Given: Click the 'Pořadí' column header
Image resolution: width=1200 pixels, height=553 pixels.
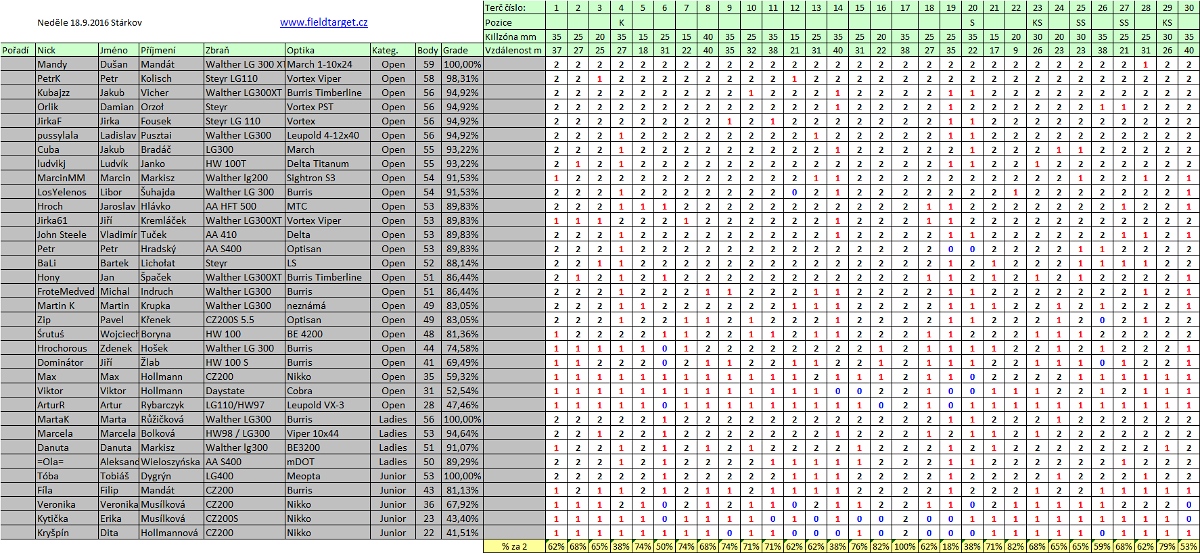Looking at the screenshot, I should (x=17, y=49).
